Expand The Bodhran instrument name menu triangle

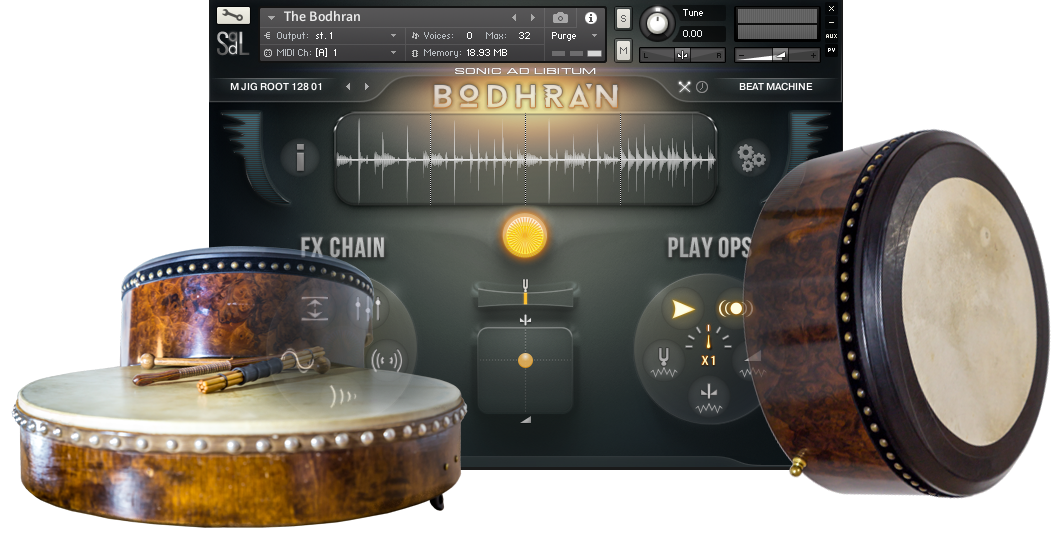(x=271, y=18)
